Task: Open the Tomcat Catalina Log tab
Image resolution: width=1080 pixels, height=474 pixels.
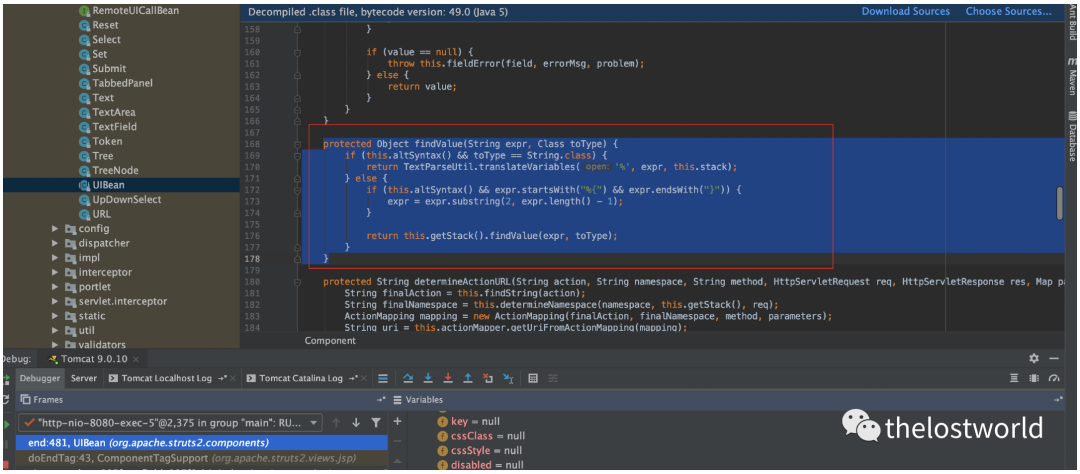Action: coord(300,379)
